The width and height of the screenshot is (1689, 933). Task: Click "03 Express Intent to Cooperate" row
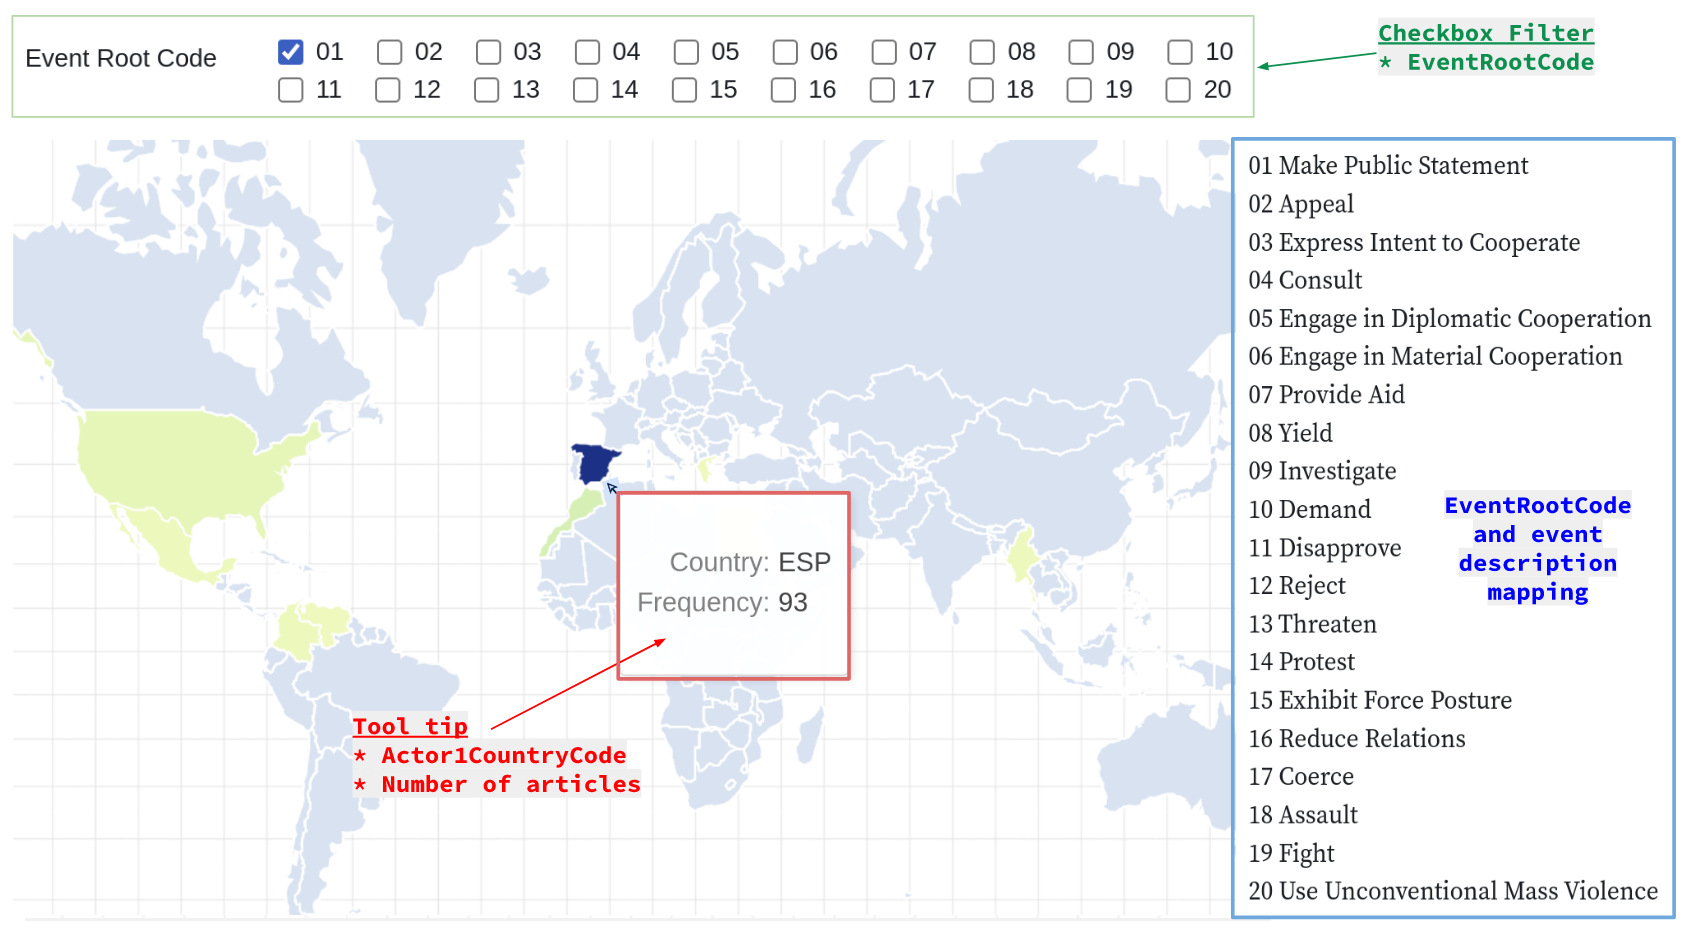[1414, 242]
